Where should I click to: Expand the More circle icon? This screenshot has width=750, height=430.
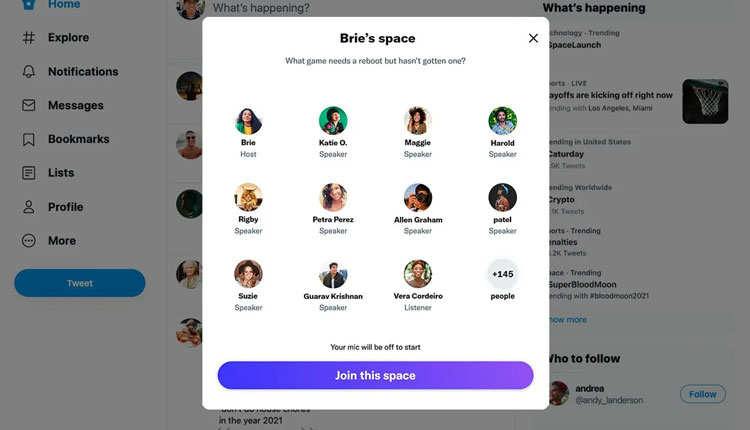click(29, 241)
